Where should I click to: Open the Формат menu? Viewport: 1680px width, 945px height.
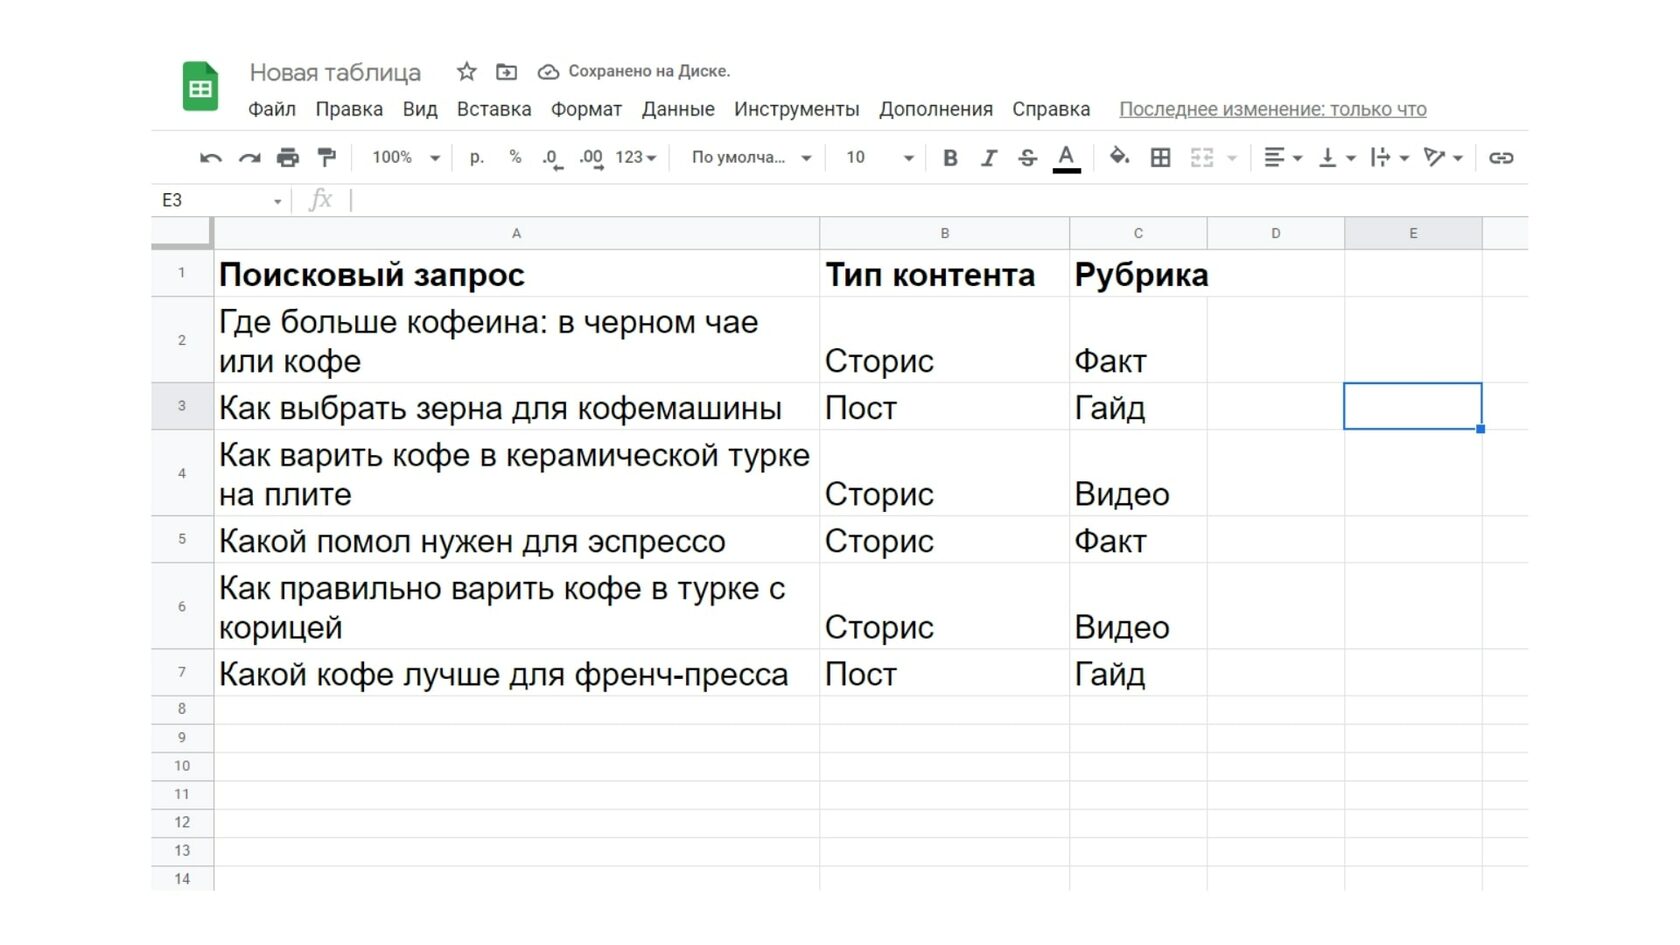pos(586,109)
